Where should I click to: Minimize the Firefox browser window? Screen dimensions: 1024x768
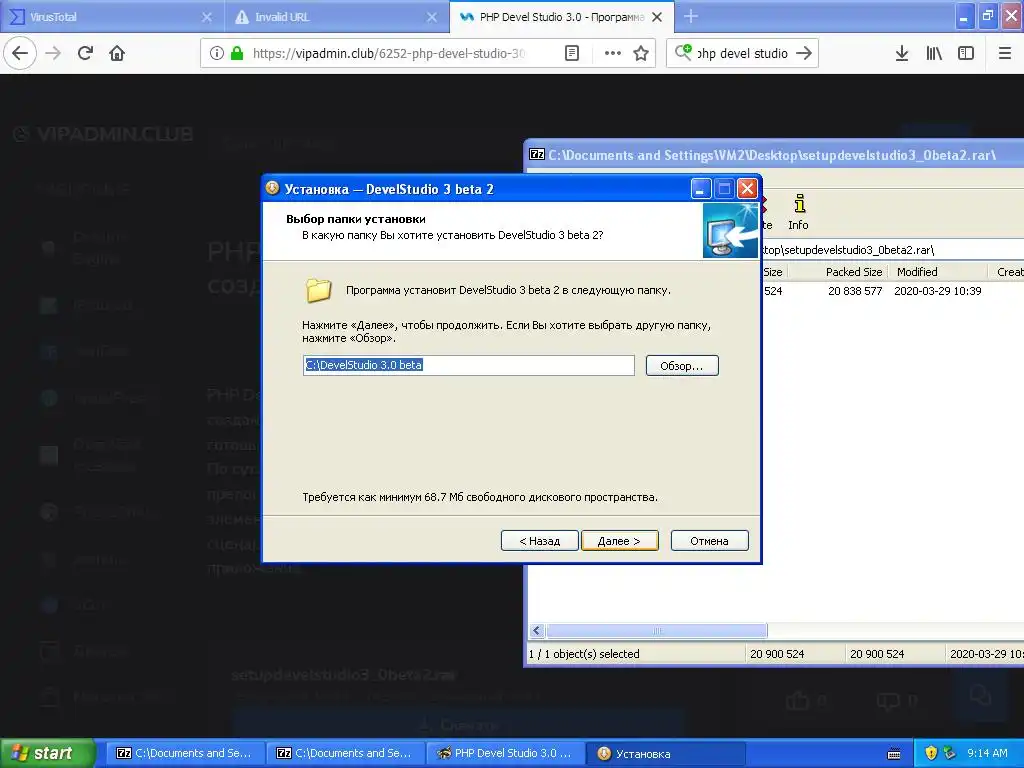[x=964, y=16]
